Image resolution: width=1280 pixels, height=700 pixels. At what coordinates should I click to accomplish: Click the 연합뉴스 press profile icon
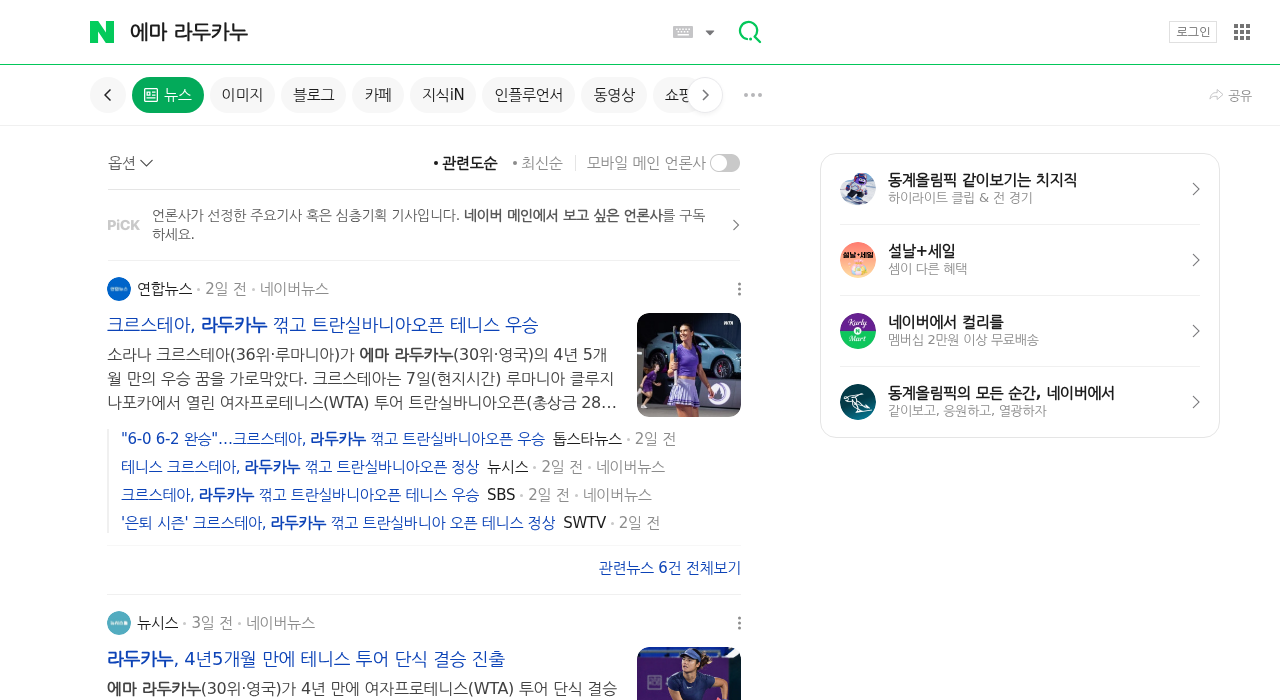118,288
